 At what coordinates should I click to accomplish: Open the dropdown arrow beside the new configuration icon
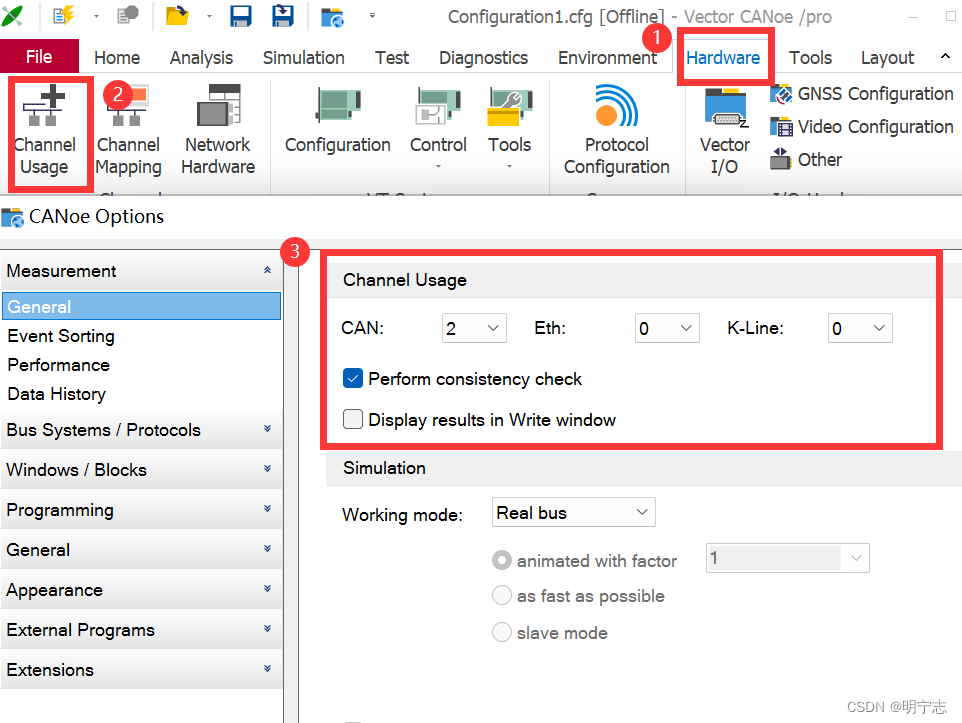pos(96,17)
